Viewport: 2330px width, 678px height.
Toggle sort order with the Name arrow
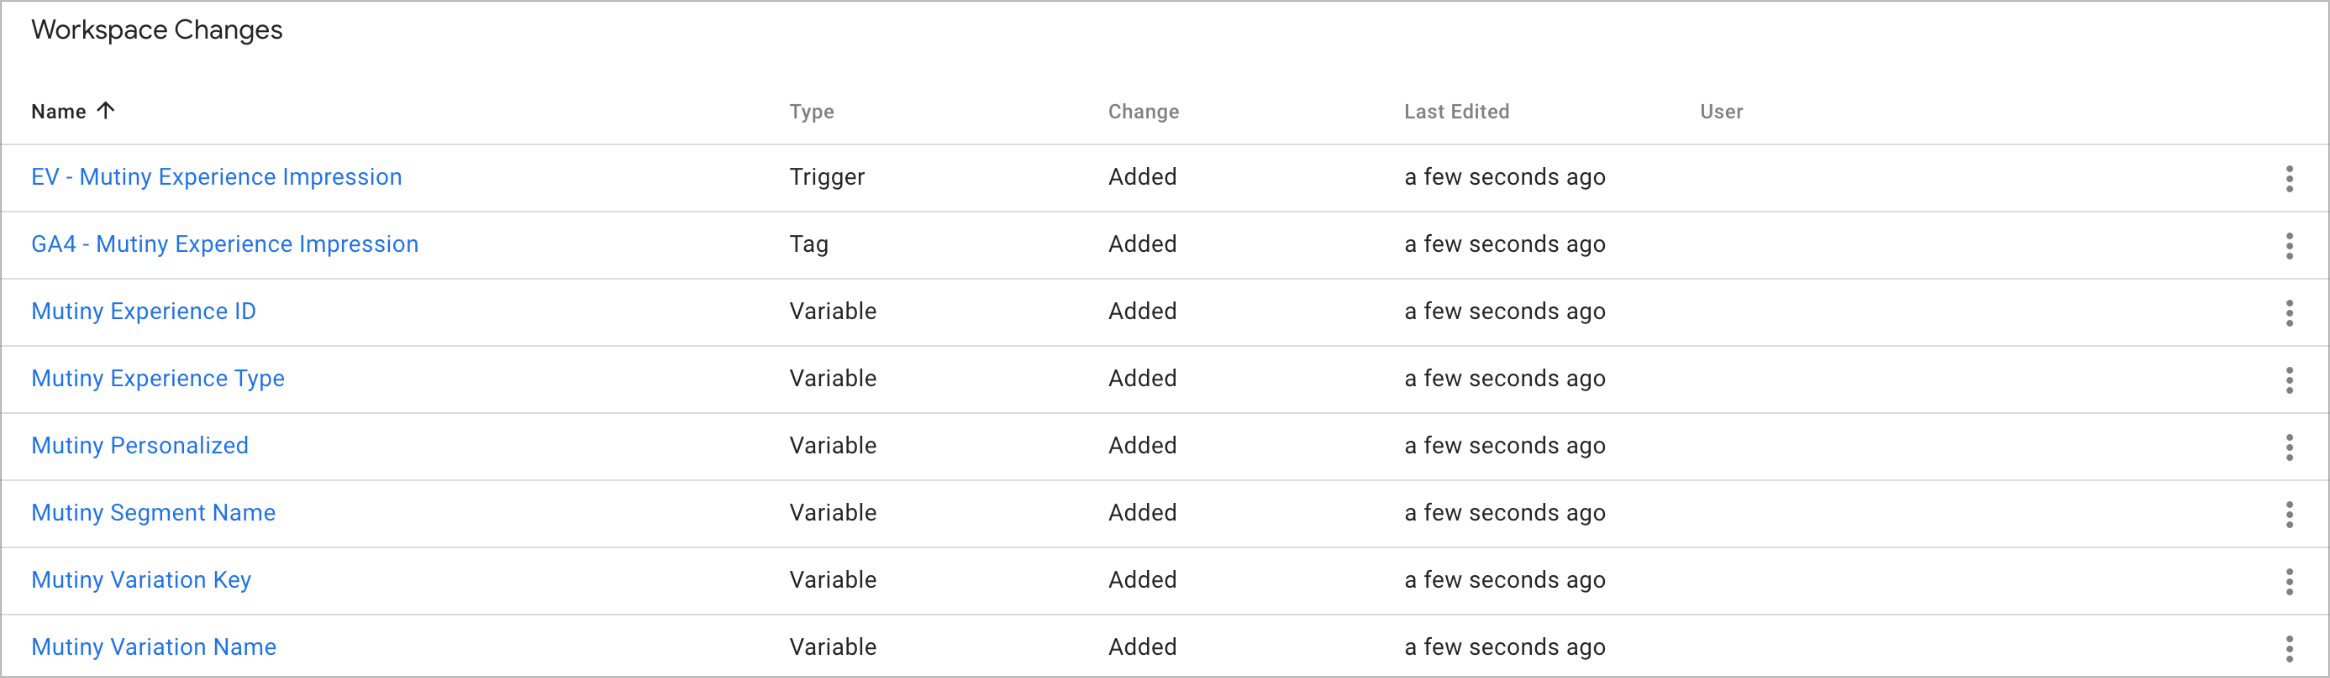pyautogui.click(x=106, y=111)
